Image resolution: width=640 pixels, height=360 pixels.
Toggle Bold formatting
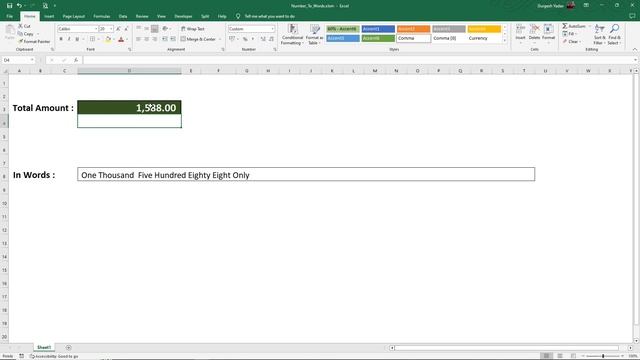point(61,39)
